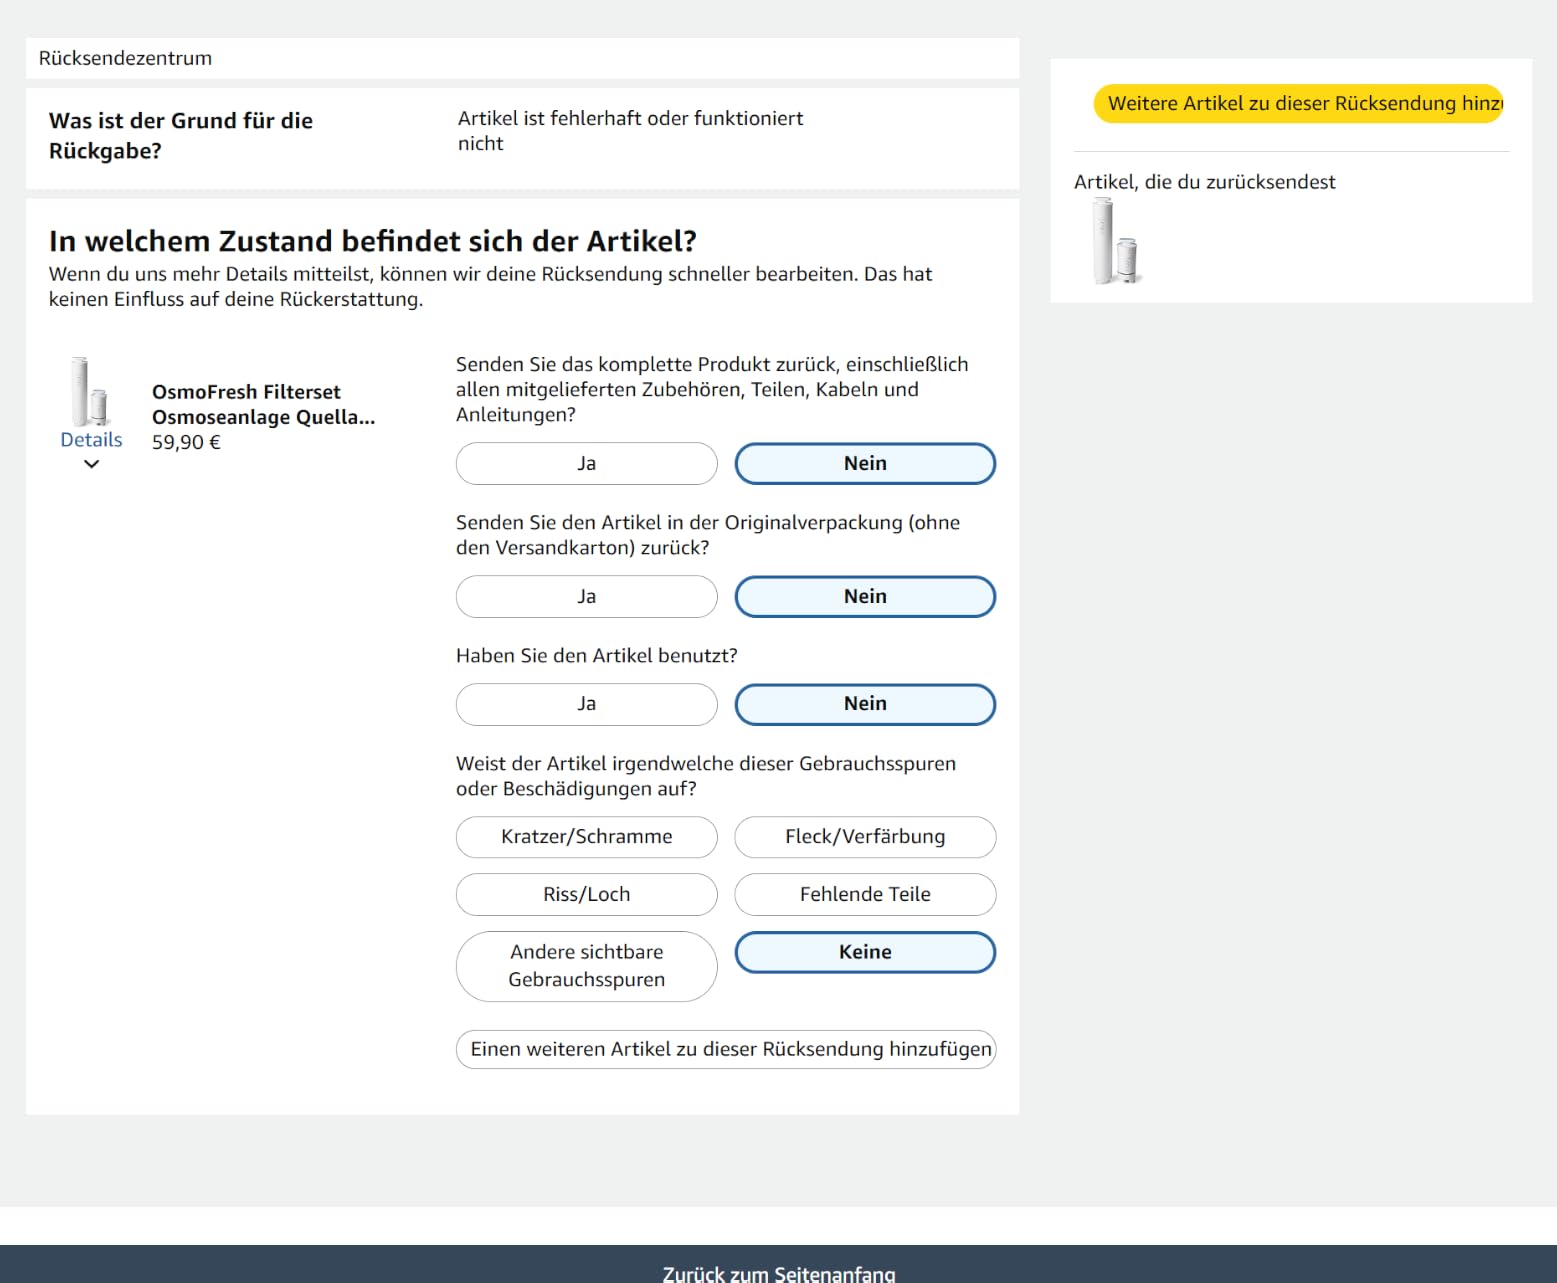This screenshot has height=1283, width=1557.
Task: Click the OsmoFresh Filterset Osmoseanlage product title
Action: [263, 404]
